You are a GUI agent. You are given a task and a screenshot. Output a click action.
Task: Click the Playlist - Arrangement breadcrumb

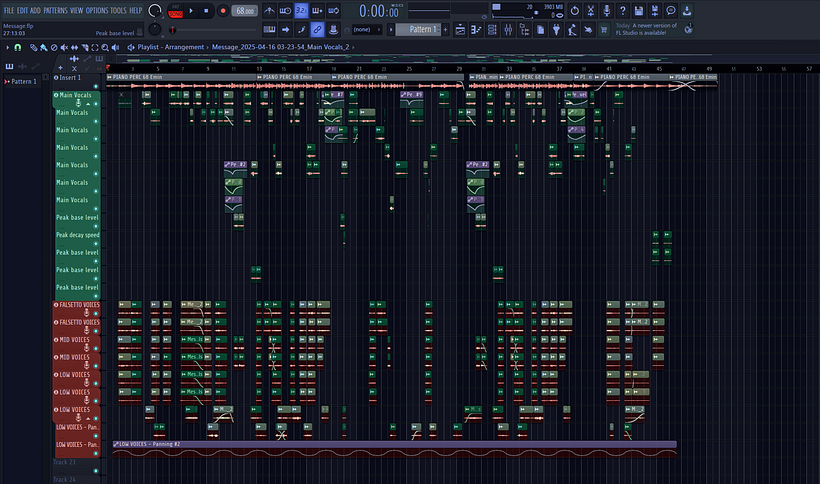pos(170,47)
